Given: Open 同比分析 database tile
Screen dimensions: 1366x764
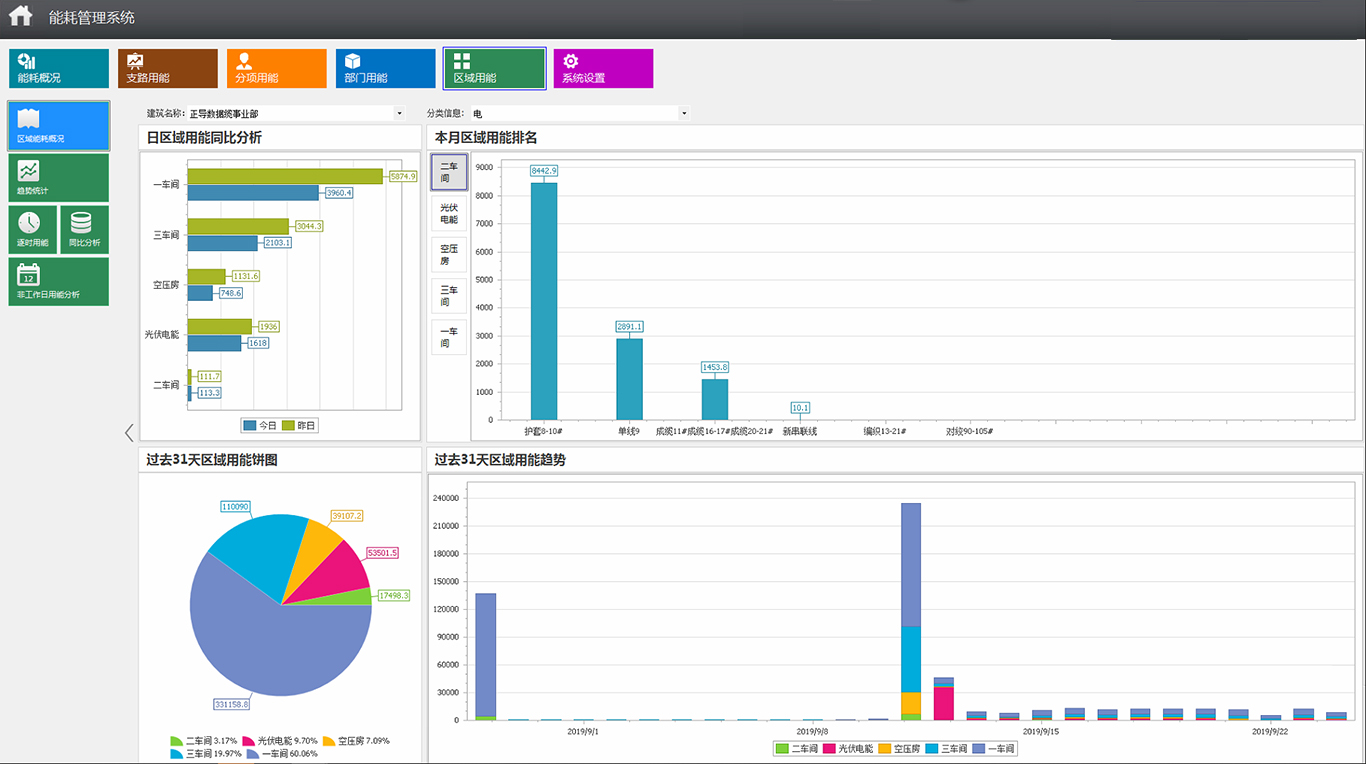Looking at the screenshot, I should pos(85,230).
